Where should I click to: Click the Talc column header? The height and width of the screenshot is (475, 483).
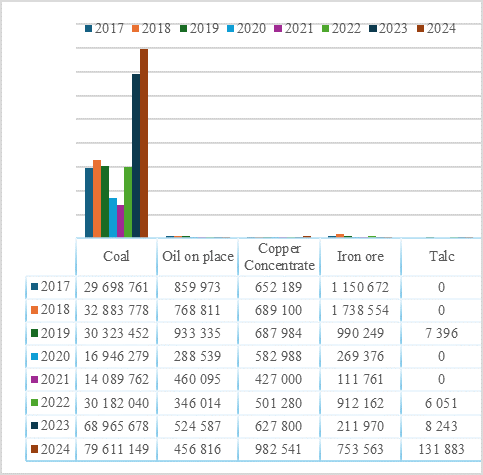coord(442,257)
